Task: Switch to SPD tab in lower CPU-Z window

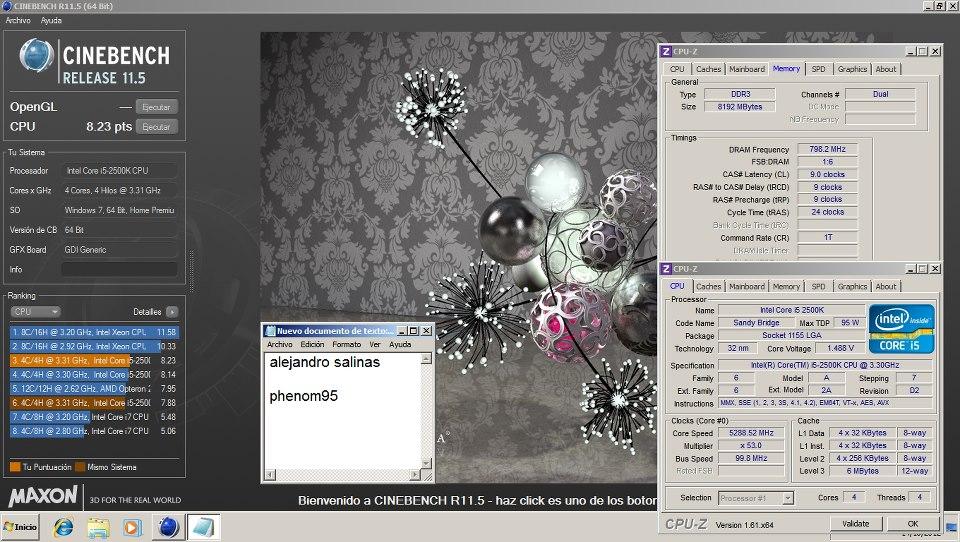Action: pyautogui.click(x=819, y=286)
